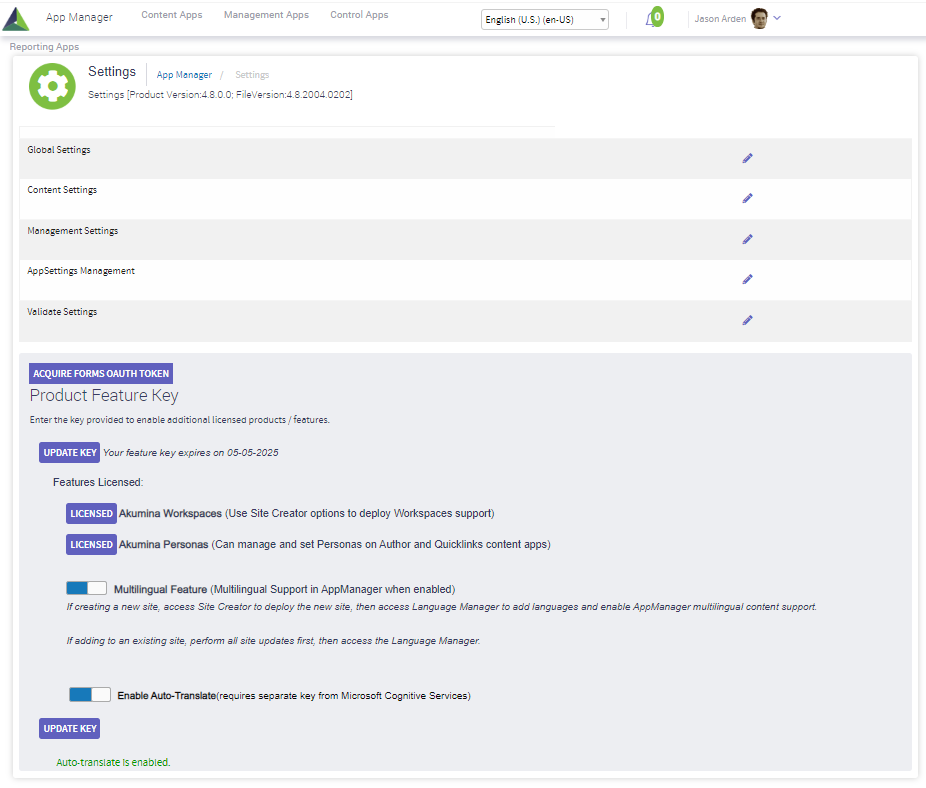926x788 pixels.
Task: Open the notifications bell icon
Action: [652, 19]
